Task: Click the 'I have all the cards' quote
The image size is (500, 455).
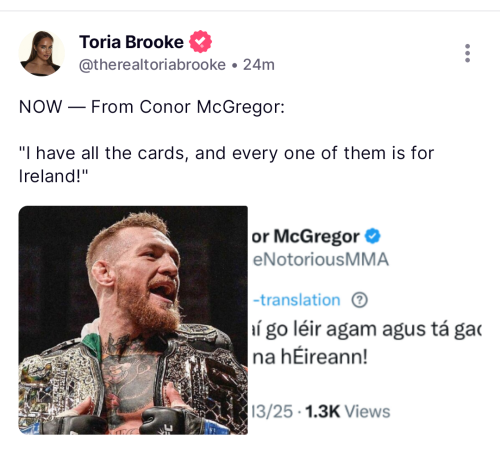Action: coord(227,165)
